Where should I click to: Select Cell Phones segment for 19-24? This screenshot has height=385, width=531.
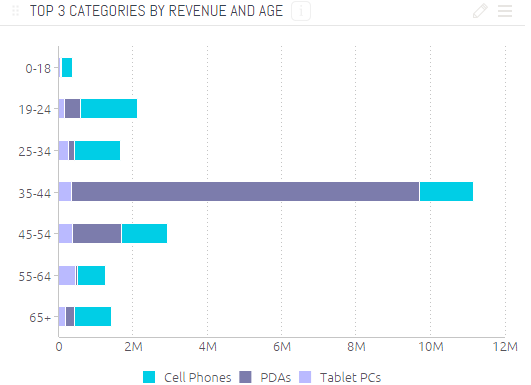[109, 108]
